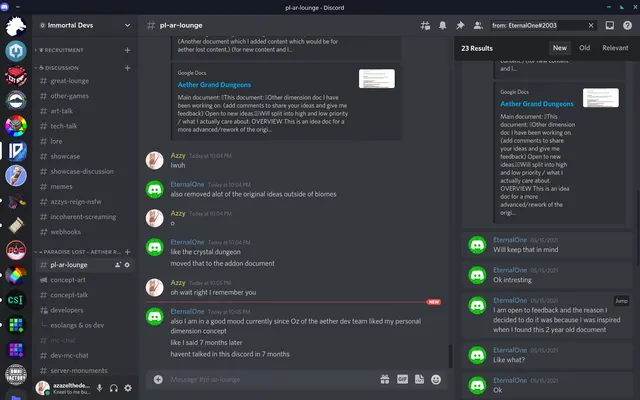Image resolution: width=640 pixels, height=400 pixels.
Task: Open the concept-art announcement channel
Action: pos(85,280)
